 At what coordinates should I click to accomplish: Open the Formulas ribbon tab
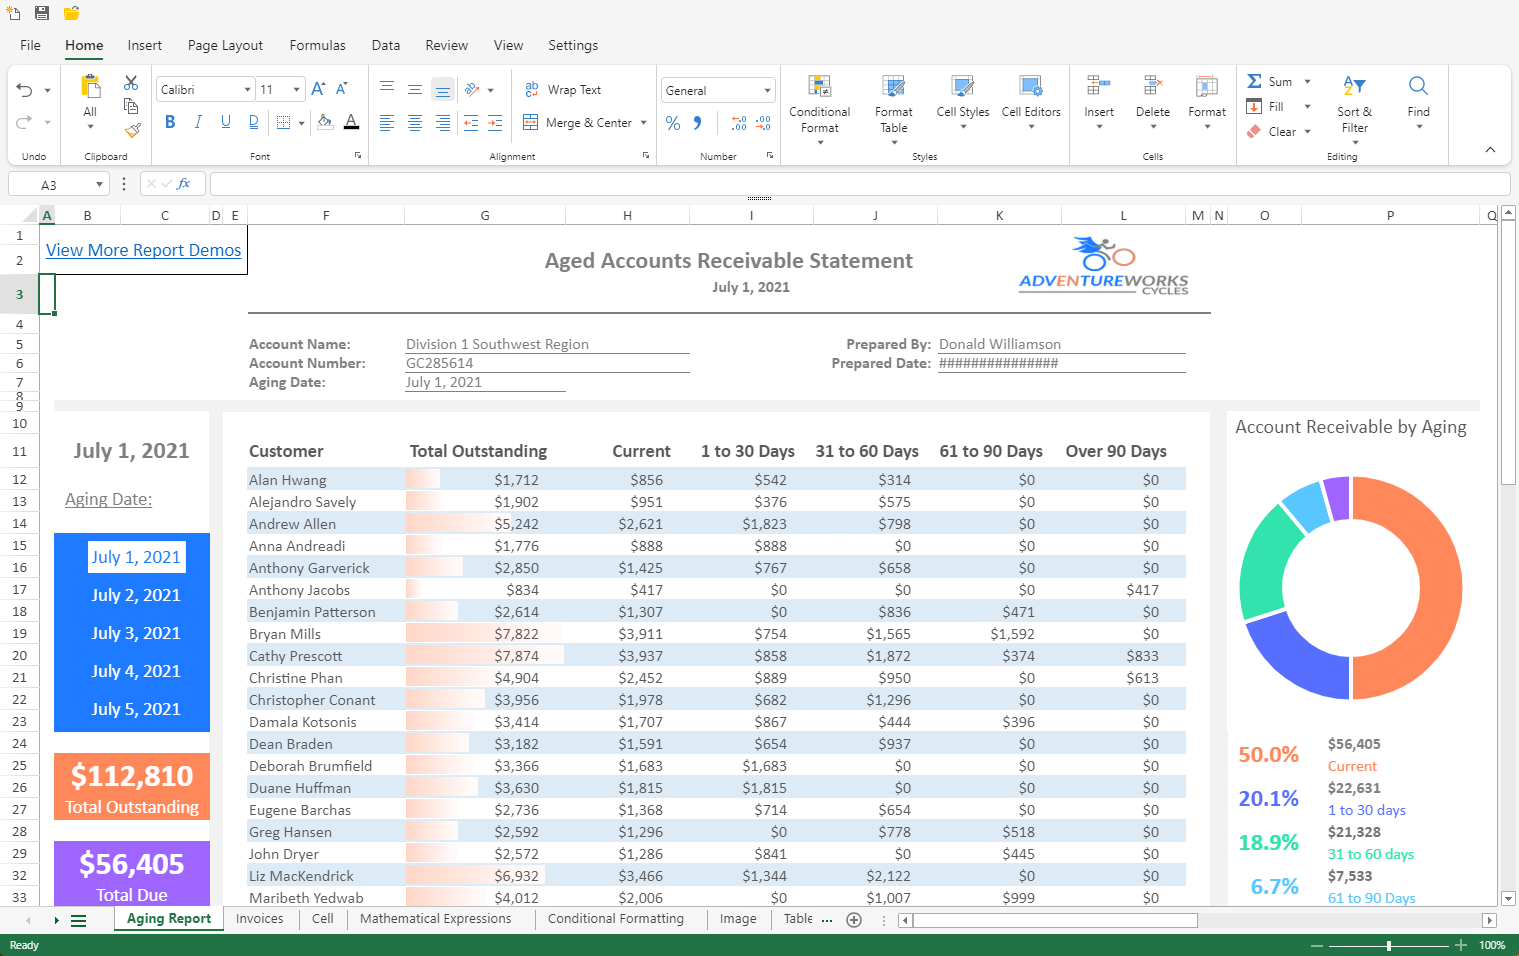317,45
